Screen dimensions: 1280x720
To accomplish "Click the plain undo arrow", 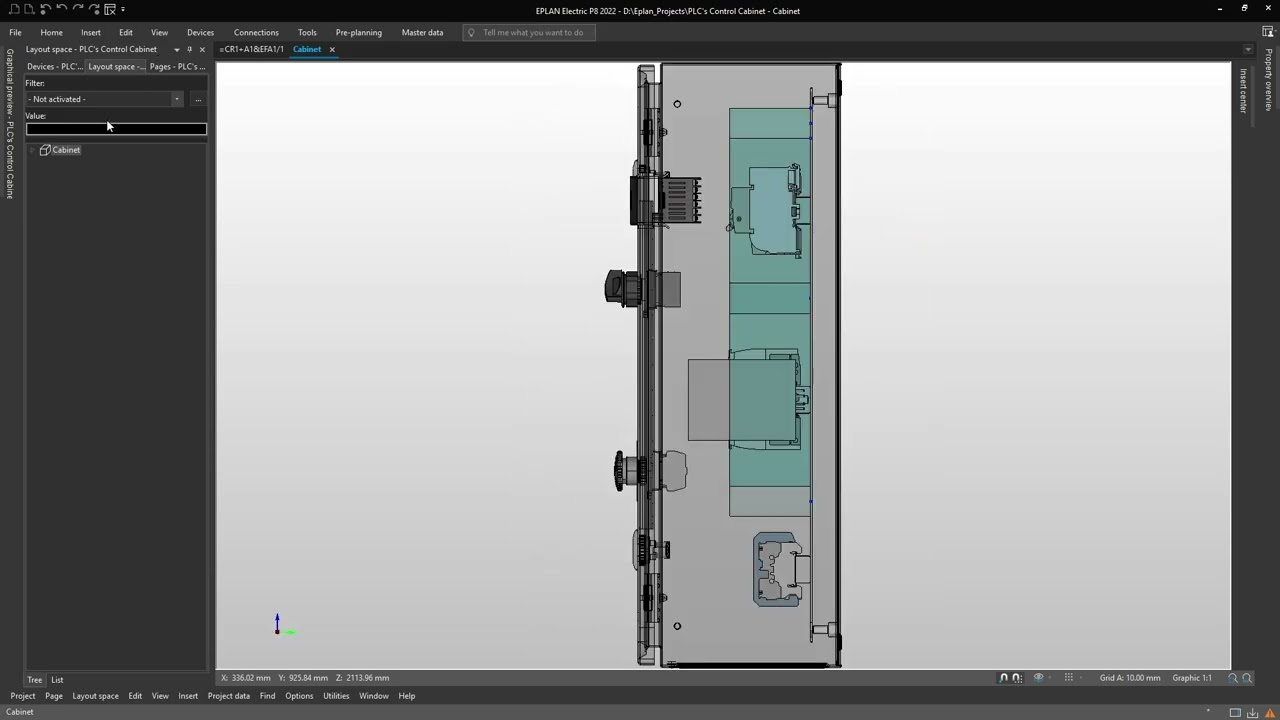I will pyautogui.click(x=61, y=8).
